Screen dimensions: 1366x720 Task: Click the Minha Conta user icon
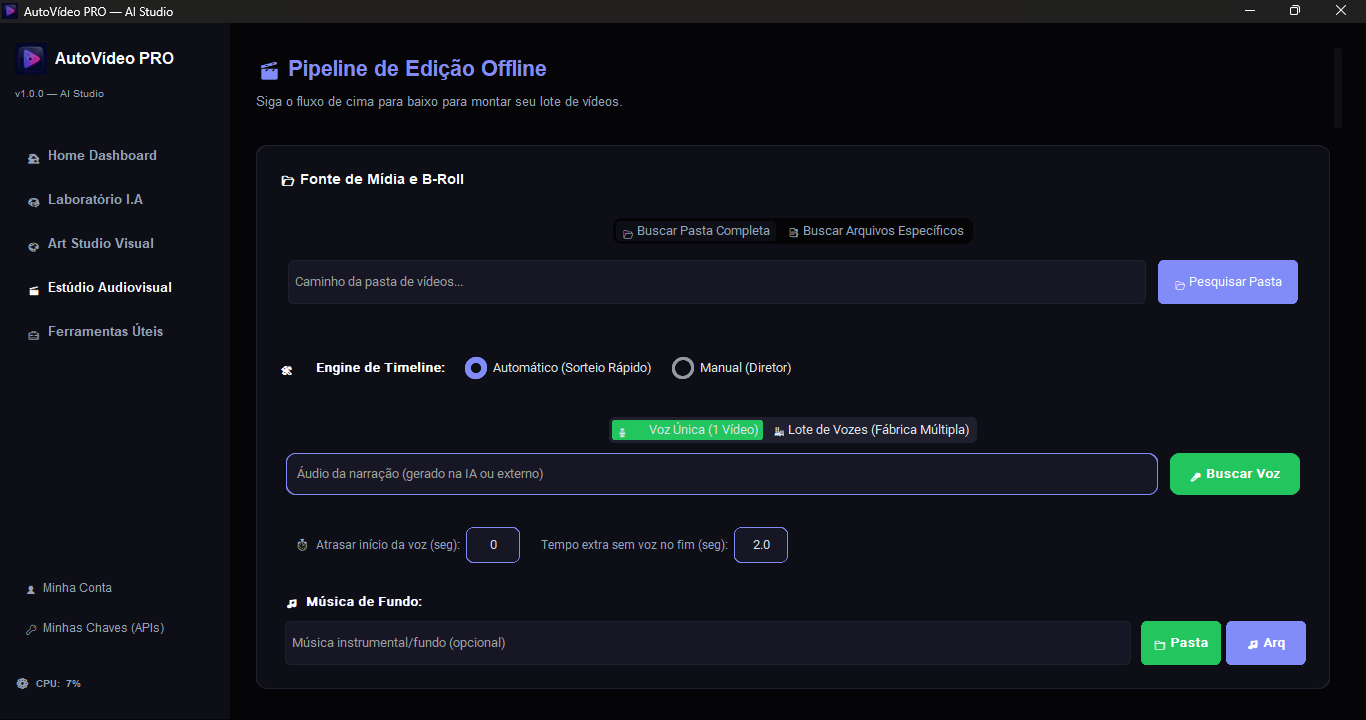click(x=31, y=589)
